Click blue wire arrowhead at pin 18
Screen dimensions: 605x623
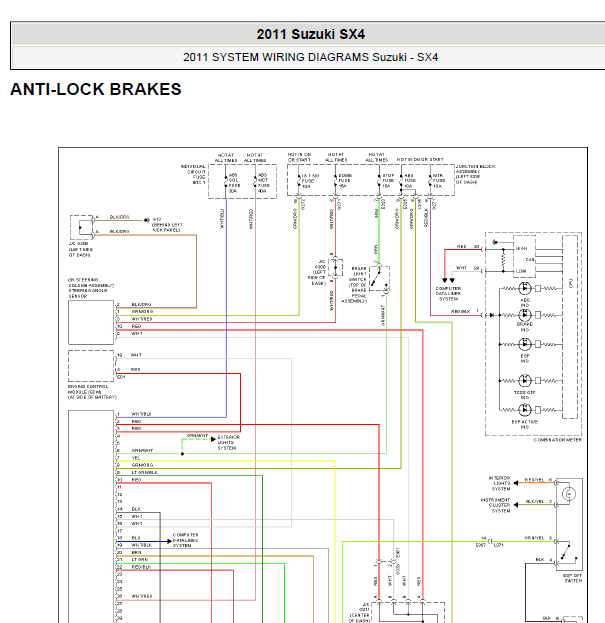[x=169, y=541]
